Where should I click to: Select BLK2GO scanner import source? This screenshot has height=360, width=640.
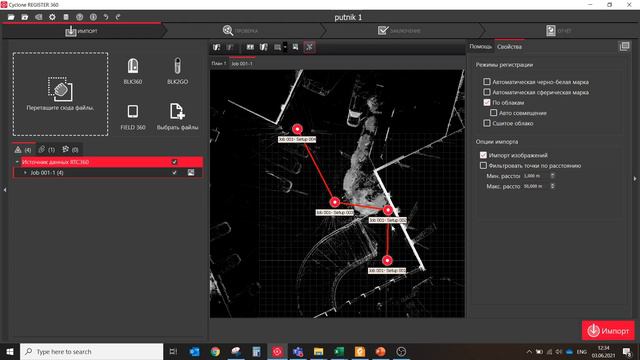click(x=178, y=71)
